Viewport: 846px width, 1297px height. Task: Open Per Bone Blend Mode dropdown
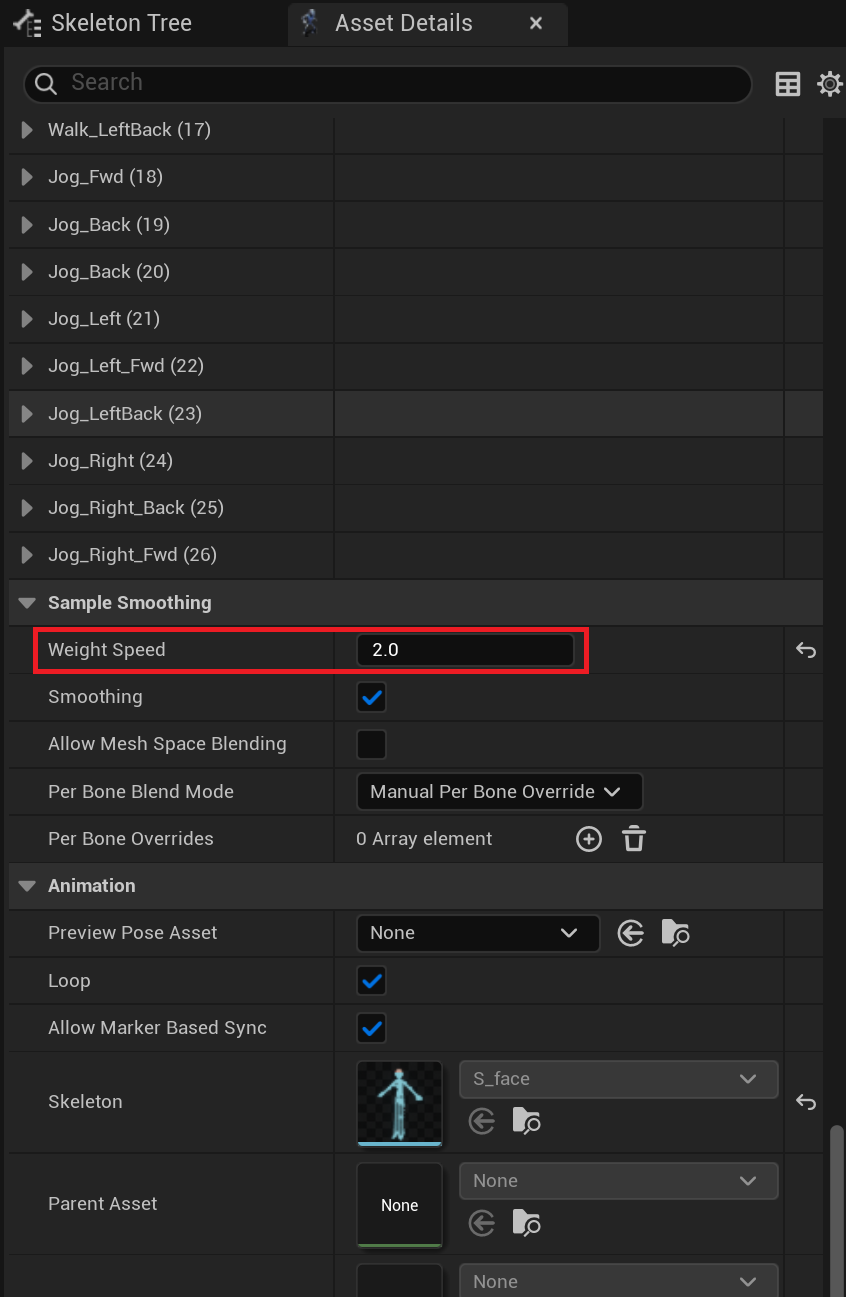[499, 792]
